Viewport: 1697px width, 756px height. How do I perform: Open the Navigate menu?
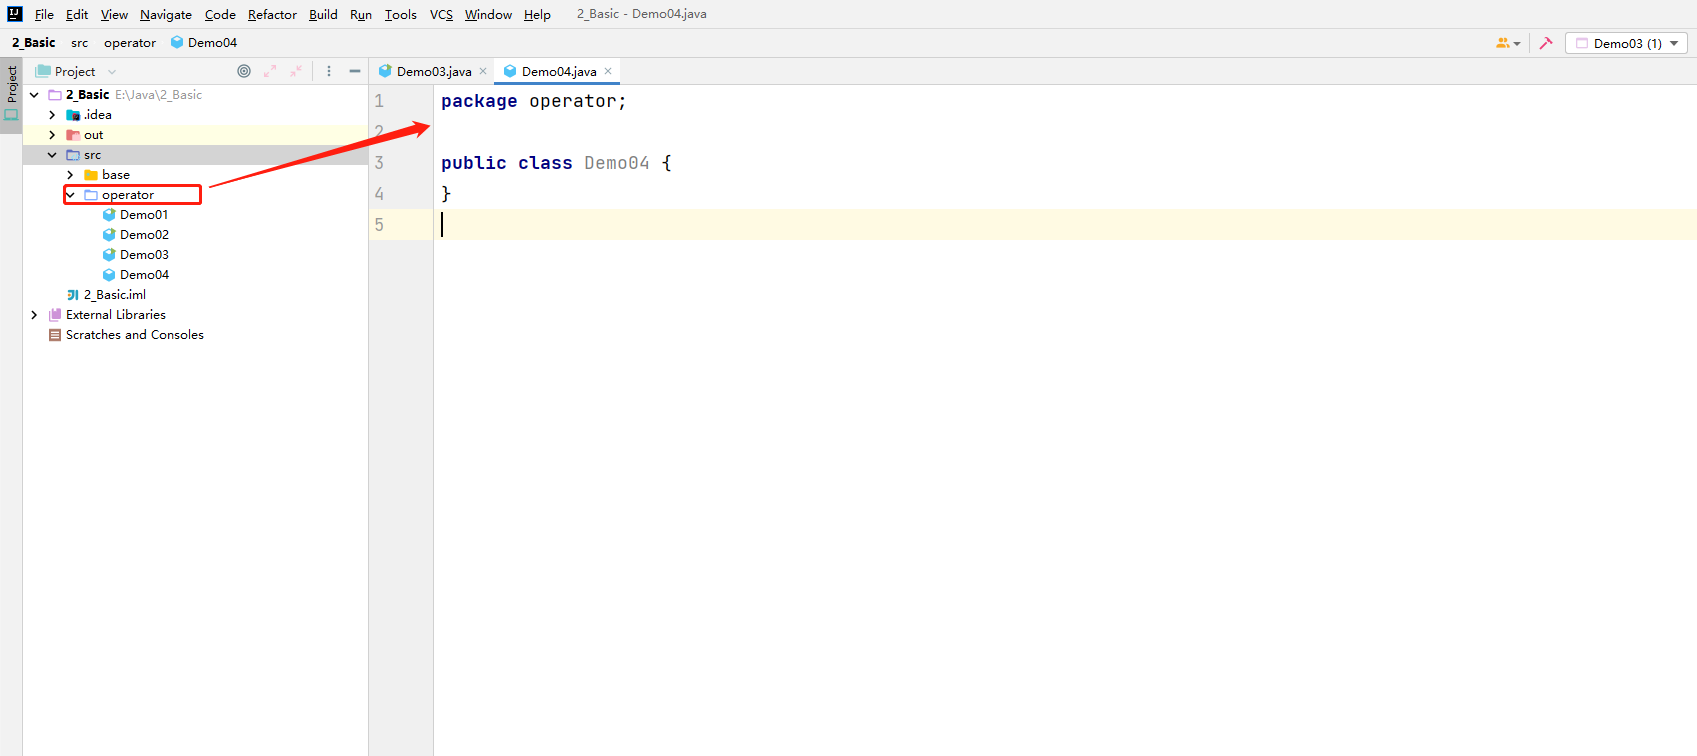(166, 14)
